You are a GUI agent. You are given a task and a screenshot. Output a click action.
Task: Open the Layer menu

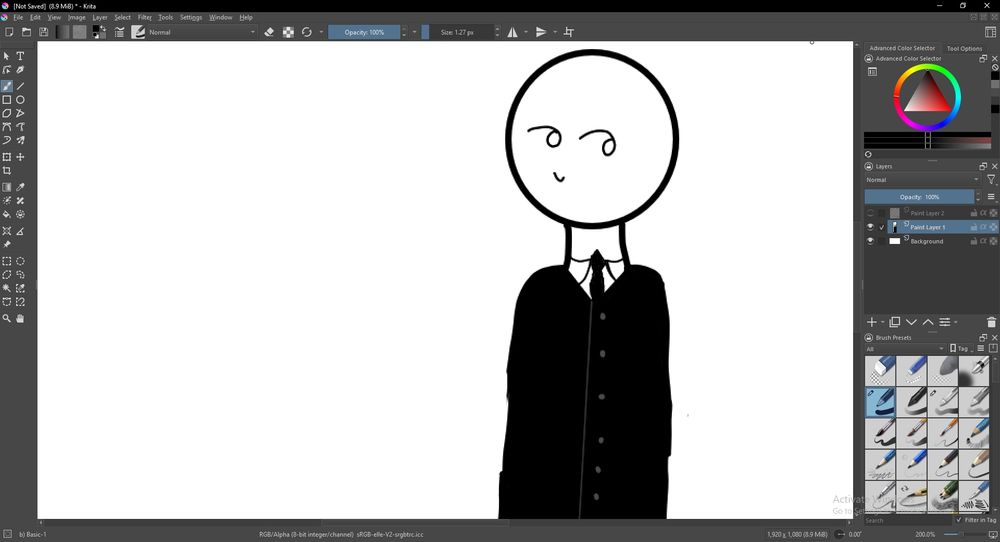point(100,17)
